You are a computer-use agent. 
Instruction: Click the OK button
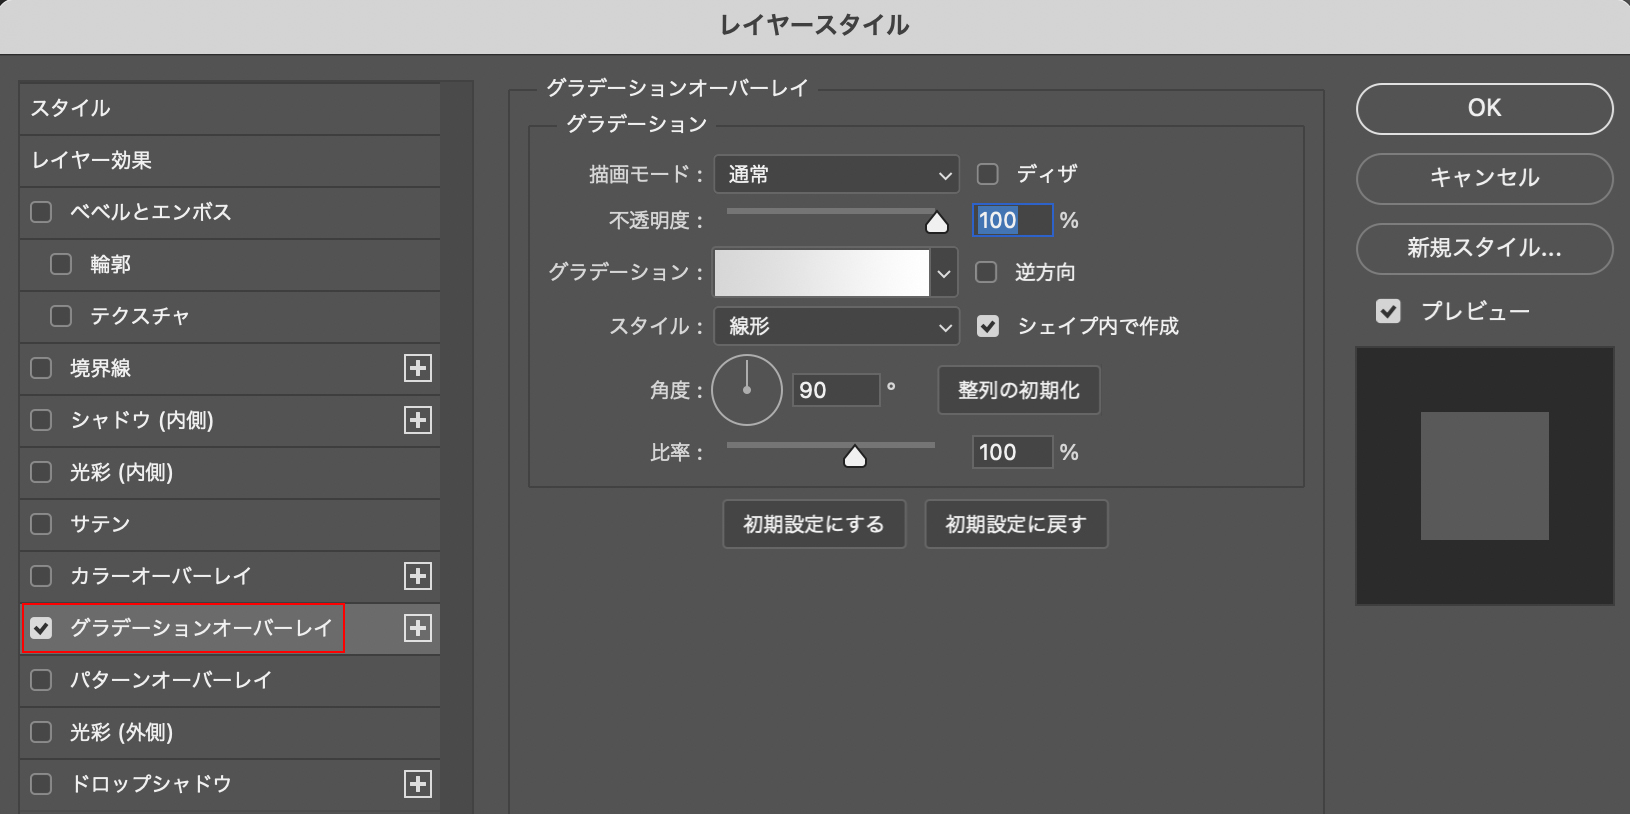click(x=1484, y=108)
